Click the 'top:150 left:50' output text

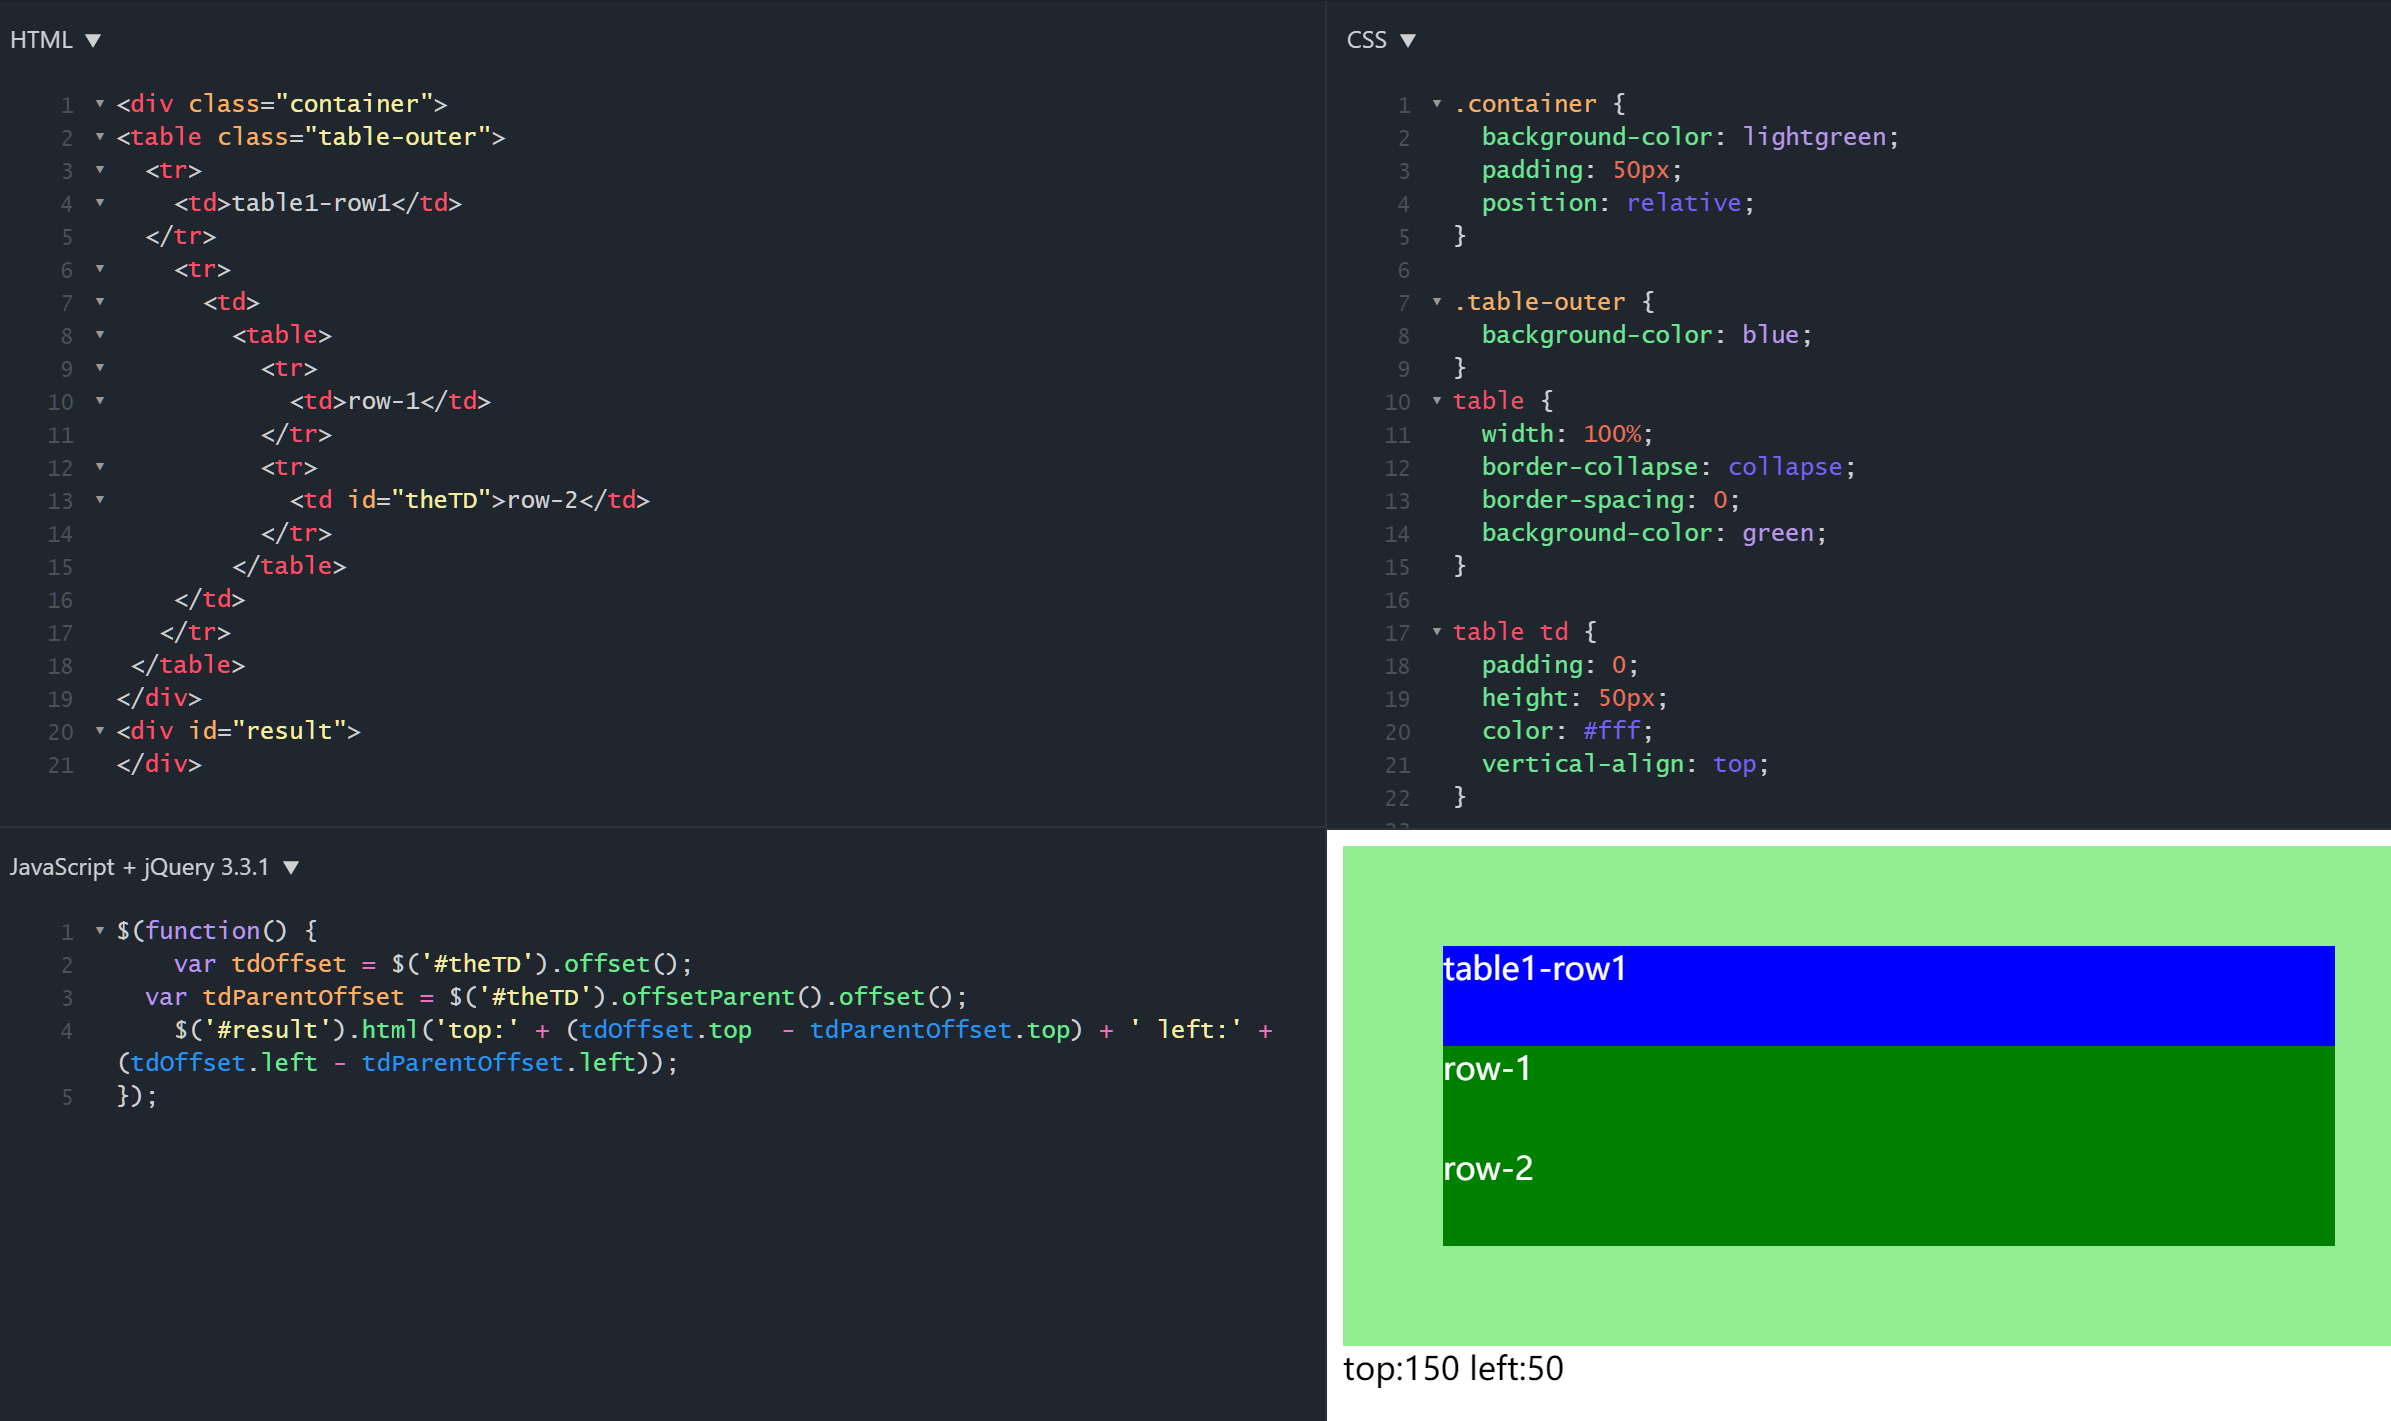(1453, 1368)
